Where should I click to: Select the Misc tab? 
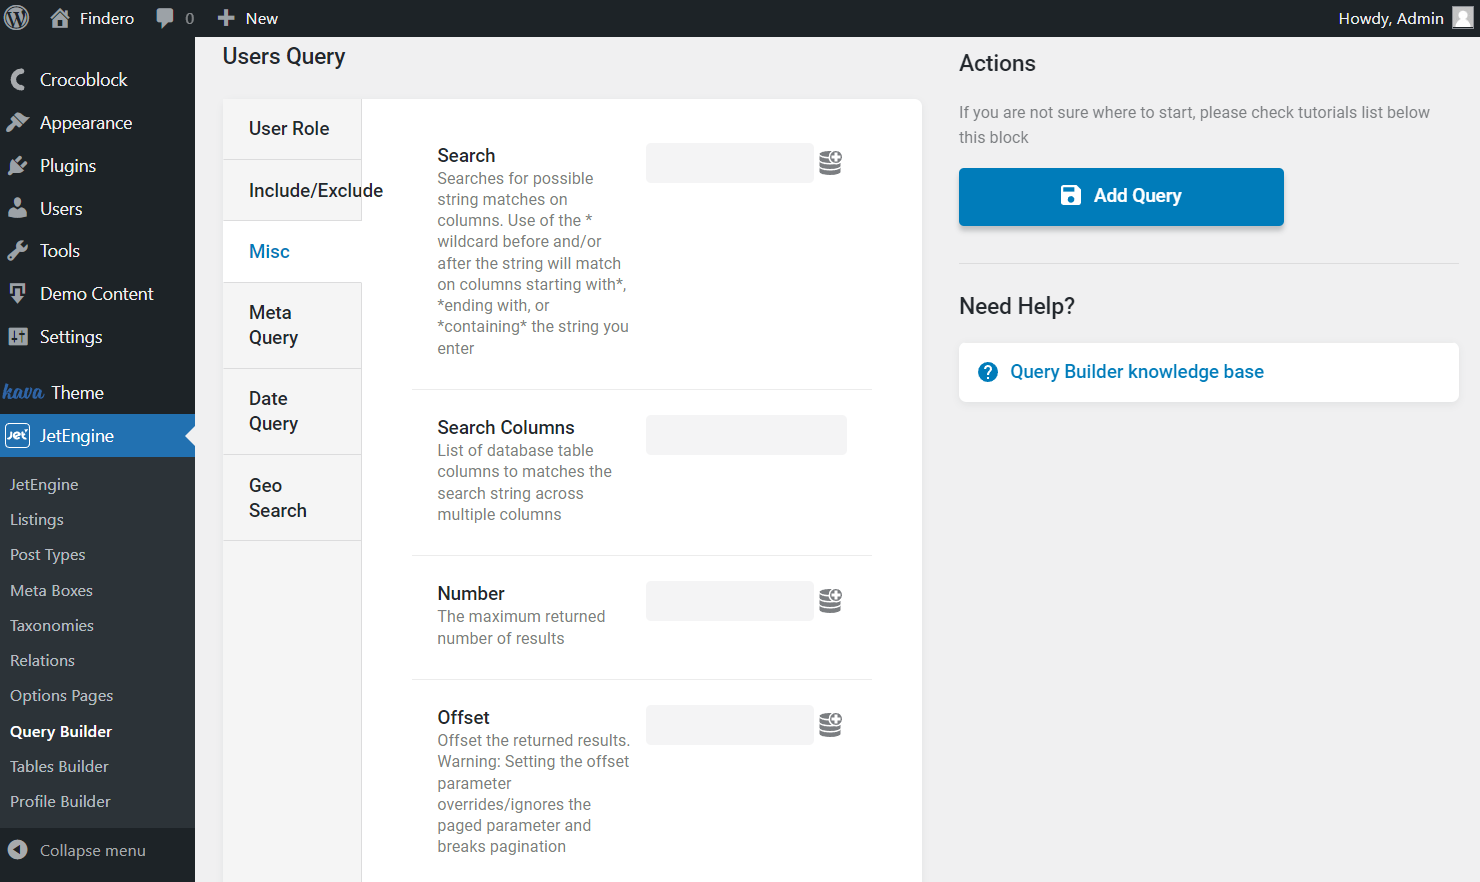click(292, 251)
